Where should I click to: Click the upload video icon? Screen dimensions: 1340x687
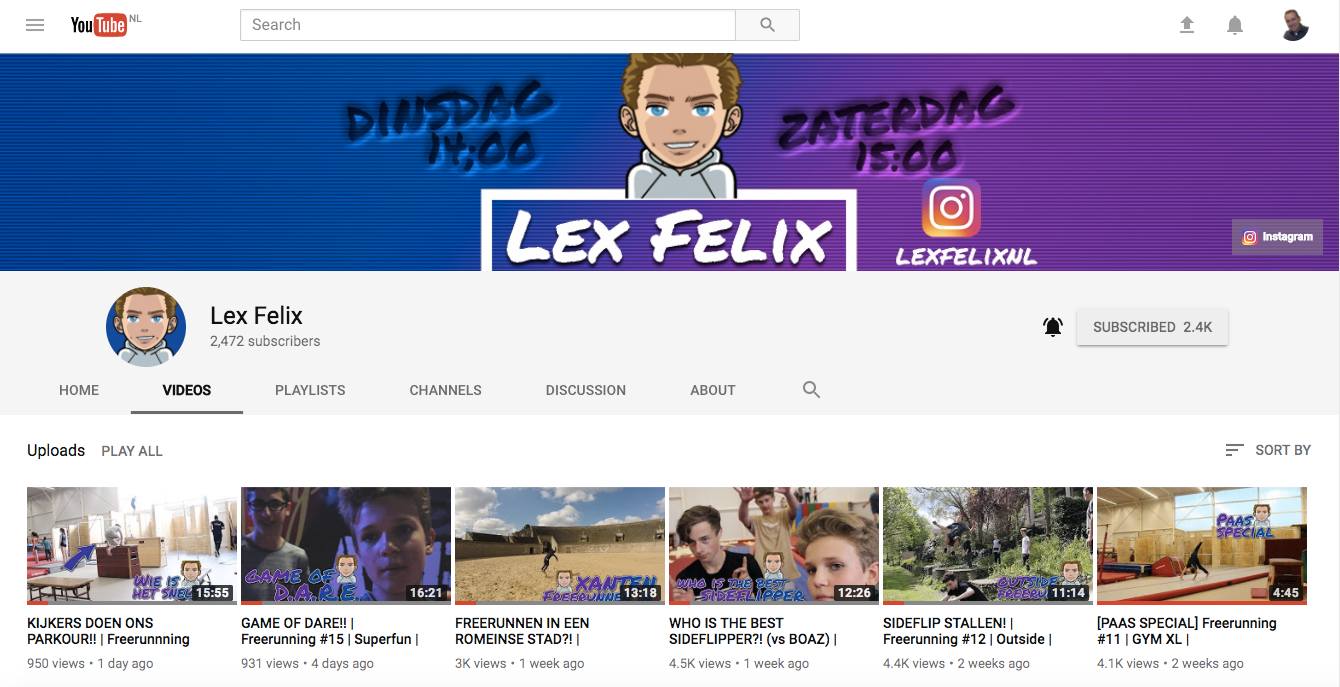click(x=1187, y=25)
